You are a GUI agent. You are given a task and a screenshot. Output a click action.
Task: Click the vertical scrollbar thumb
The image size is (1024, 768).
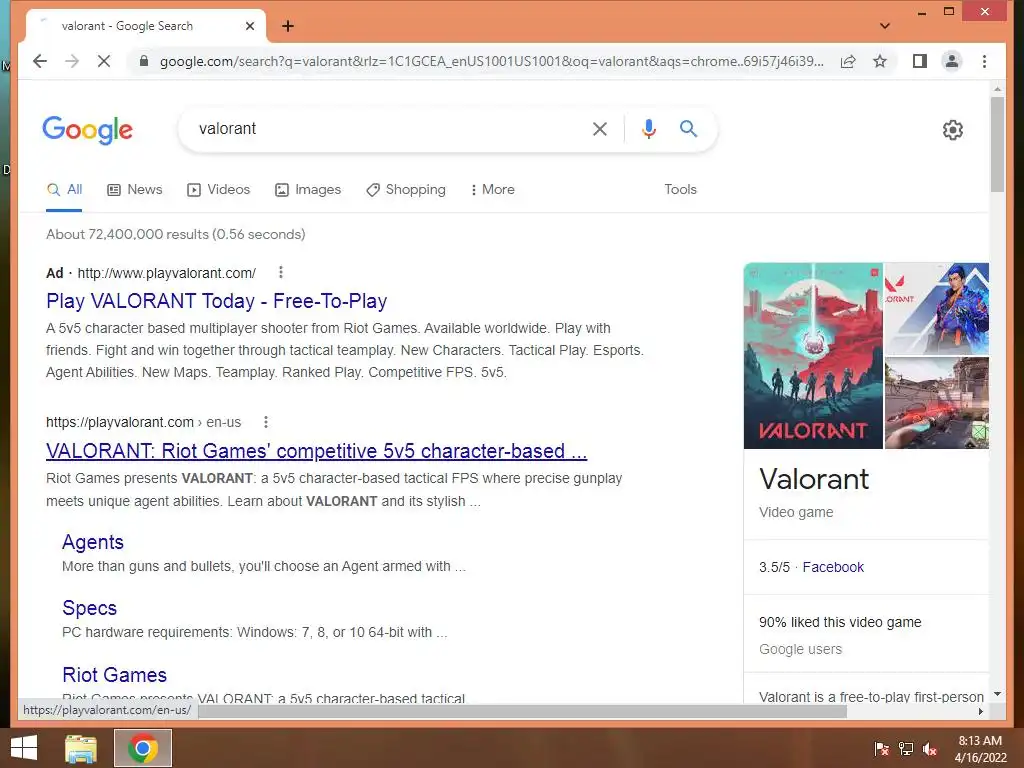tap(997, 144)
